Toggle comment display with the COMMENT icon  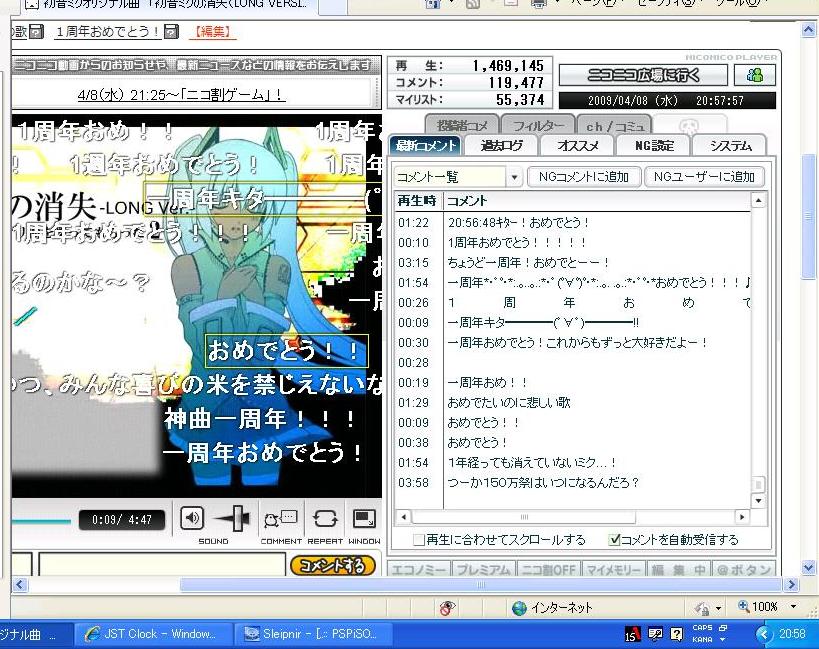coord(280,519)
